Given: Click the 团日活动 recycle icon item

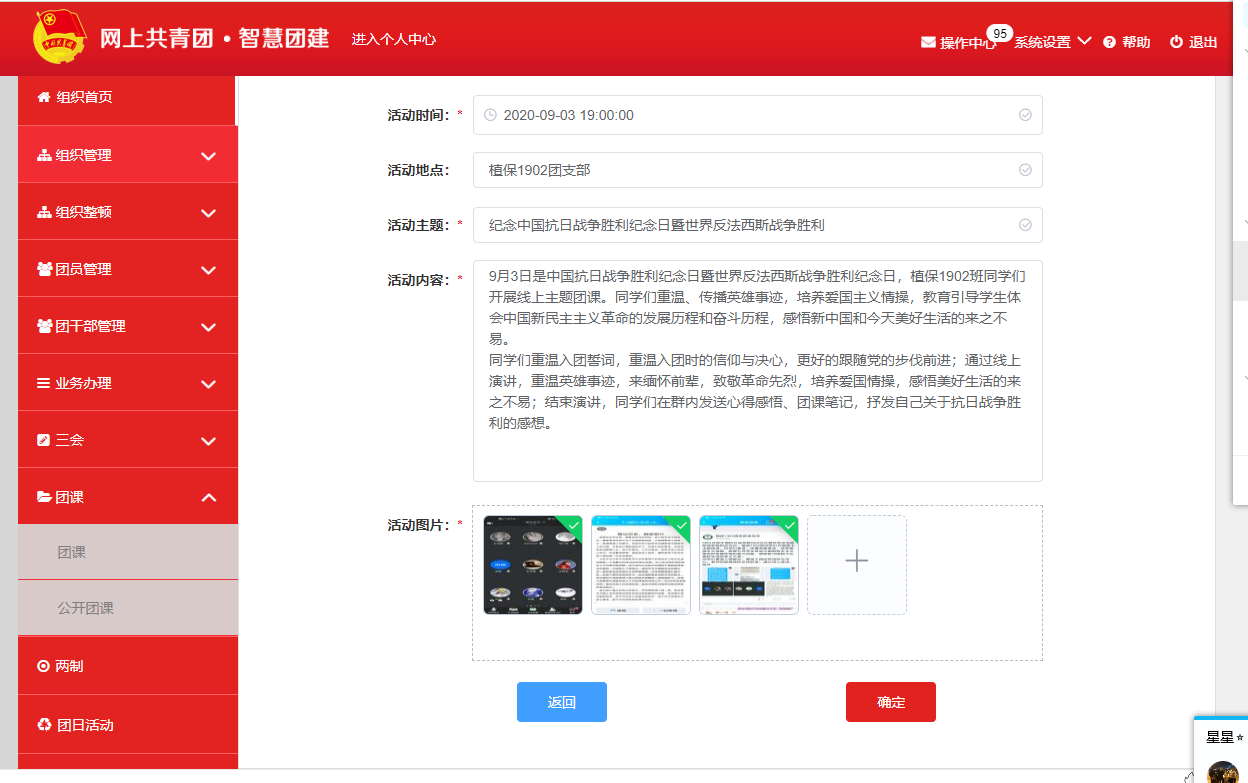Looking at the screenshot, I should [x=44, y=725].
